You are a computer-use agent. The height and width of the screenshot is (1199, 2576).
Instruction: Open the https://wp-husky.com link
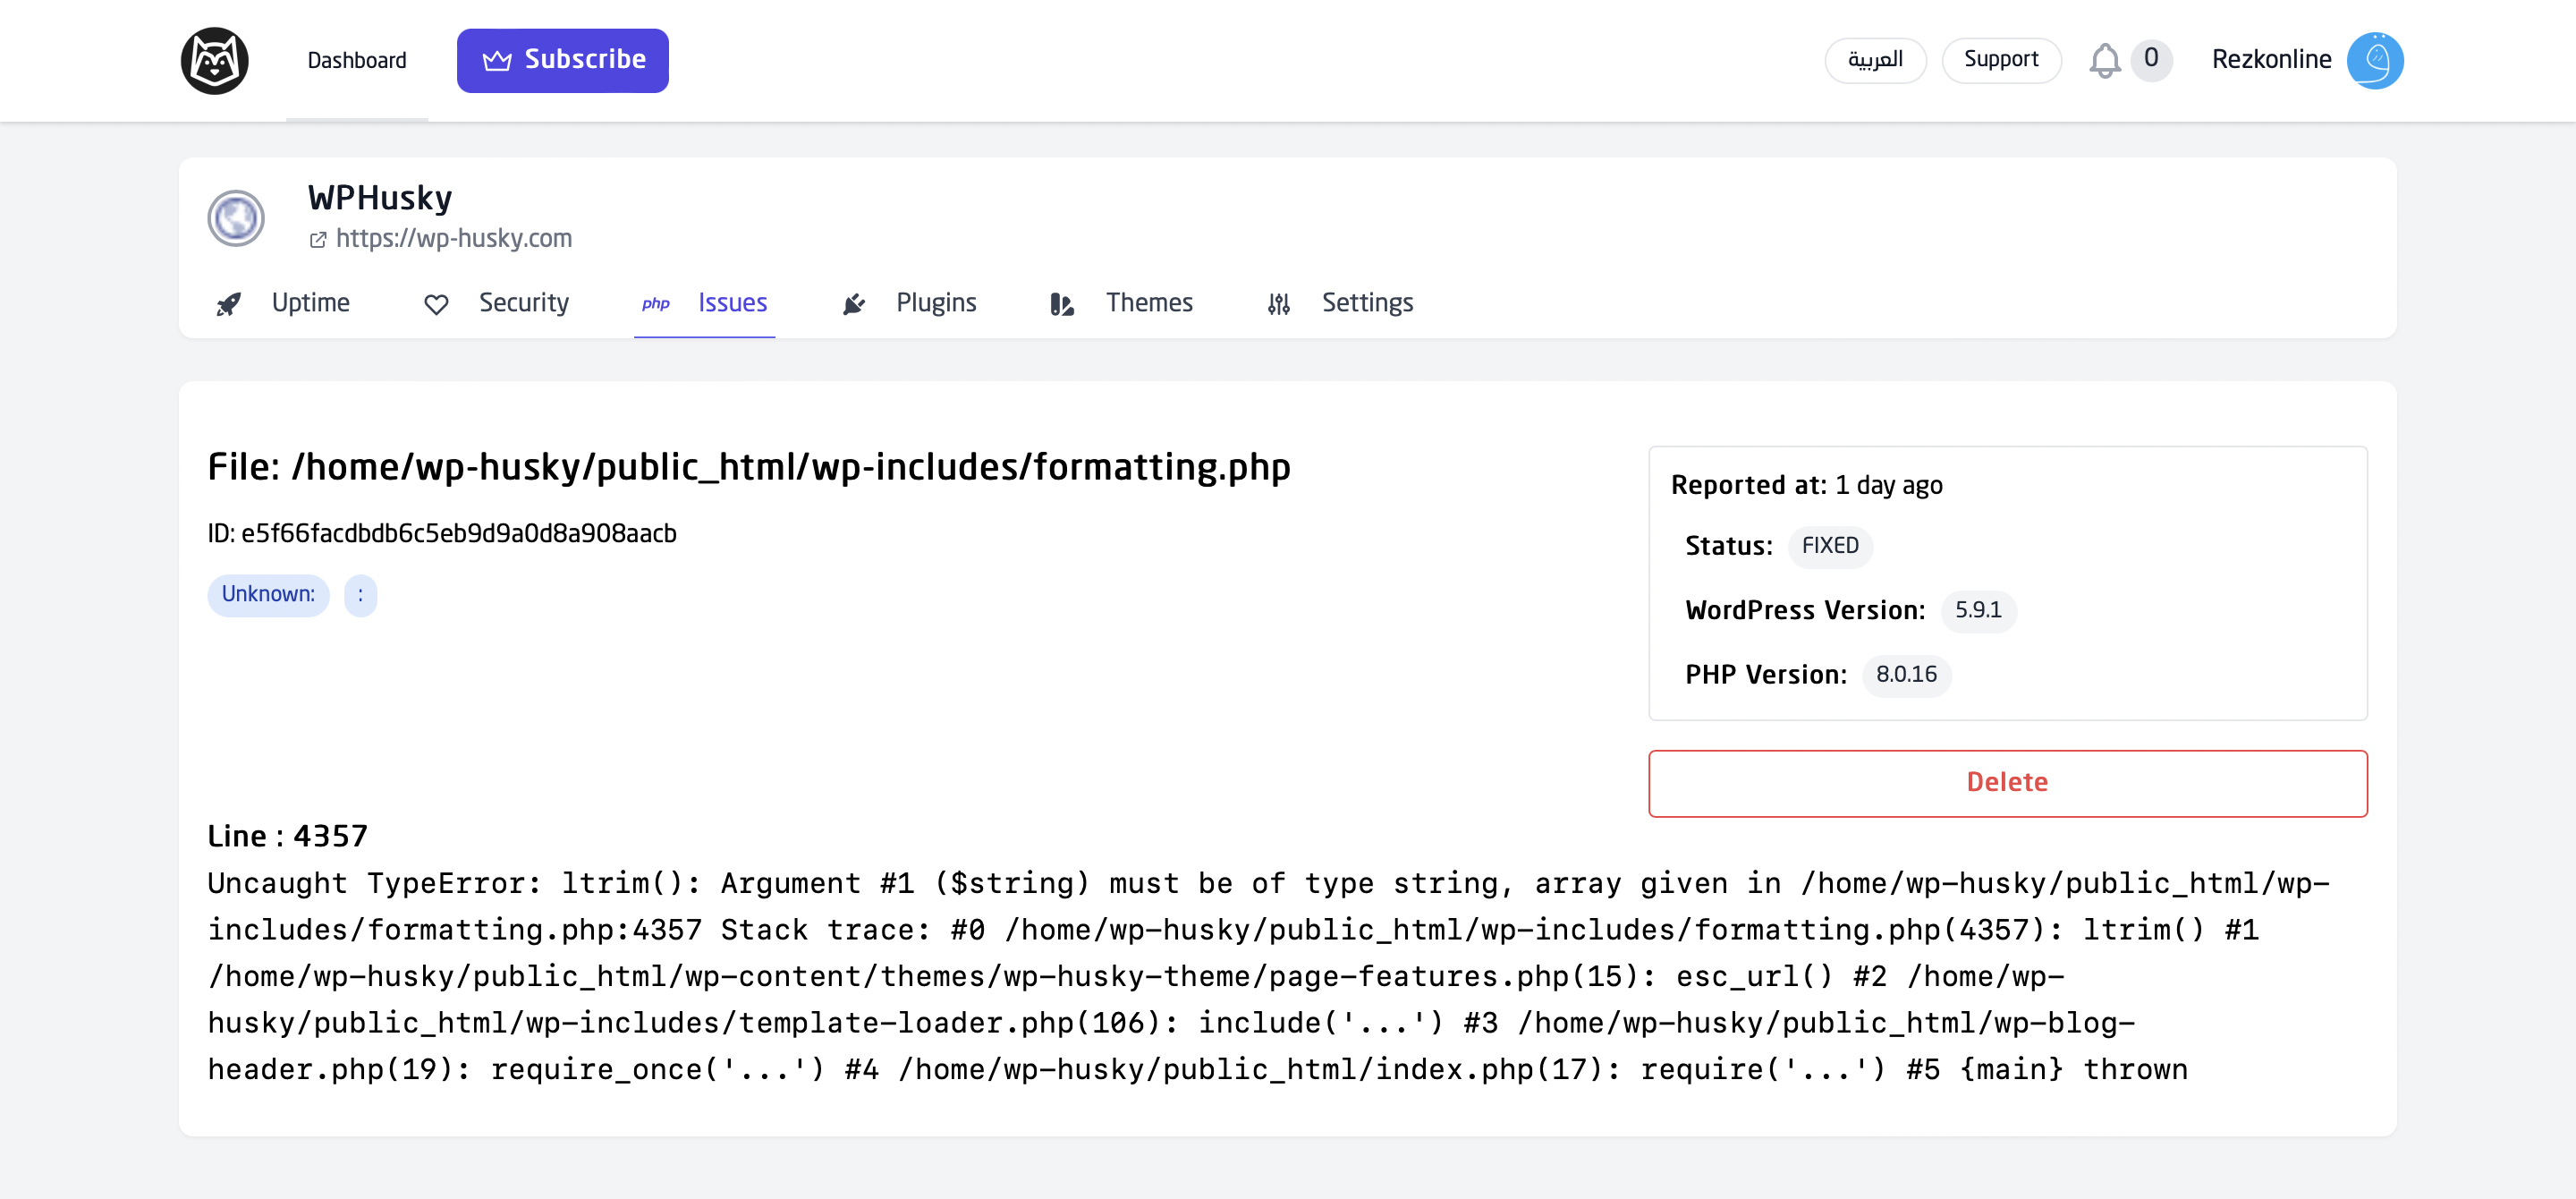point(453,238)
